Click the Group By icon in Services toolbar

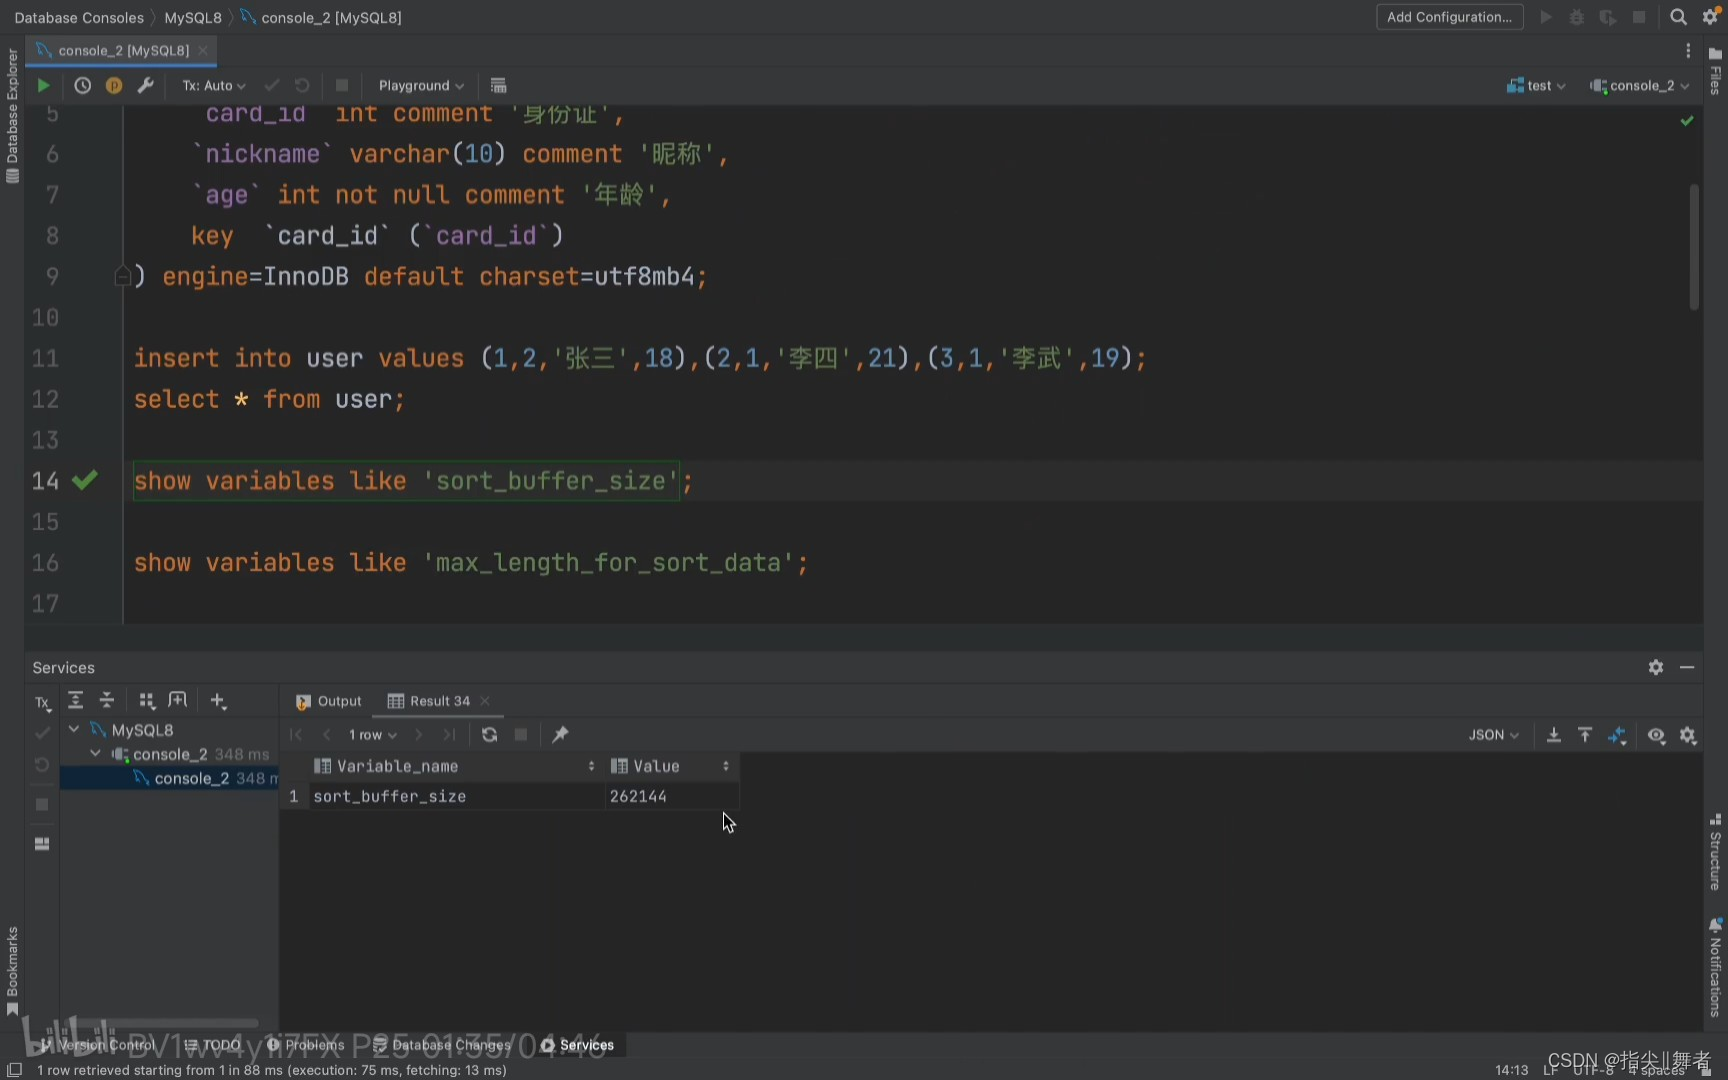pyautogui.click(x=147, y=700)
